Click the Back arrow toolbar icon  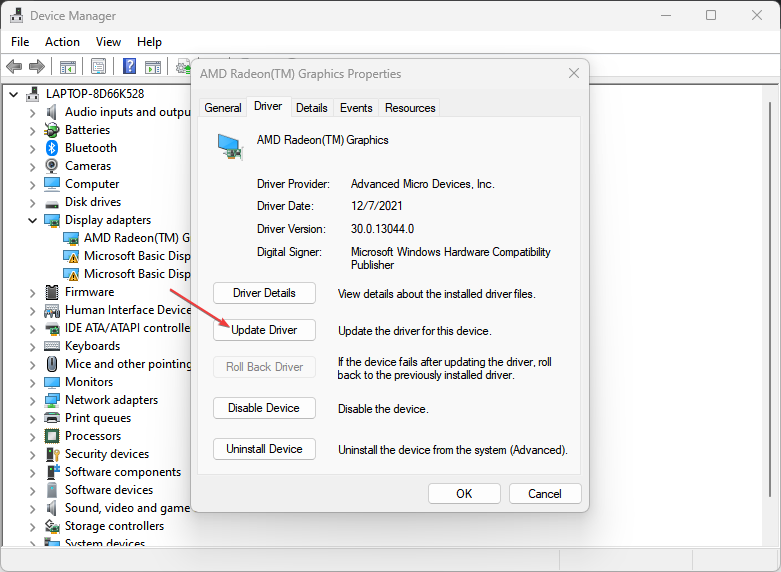[x=14, y=67]
